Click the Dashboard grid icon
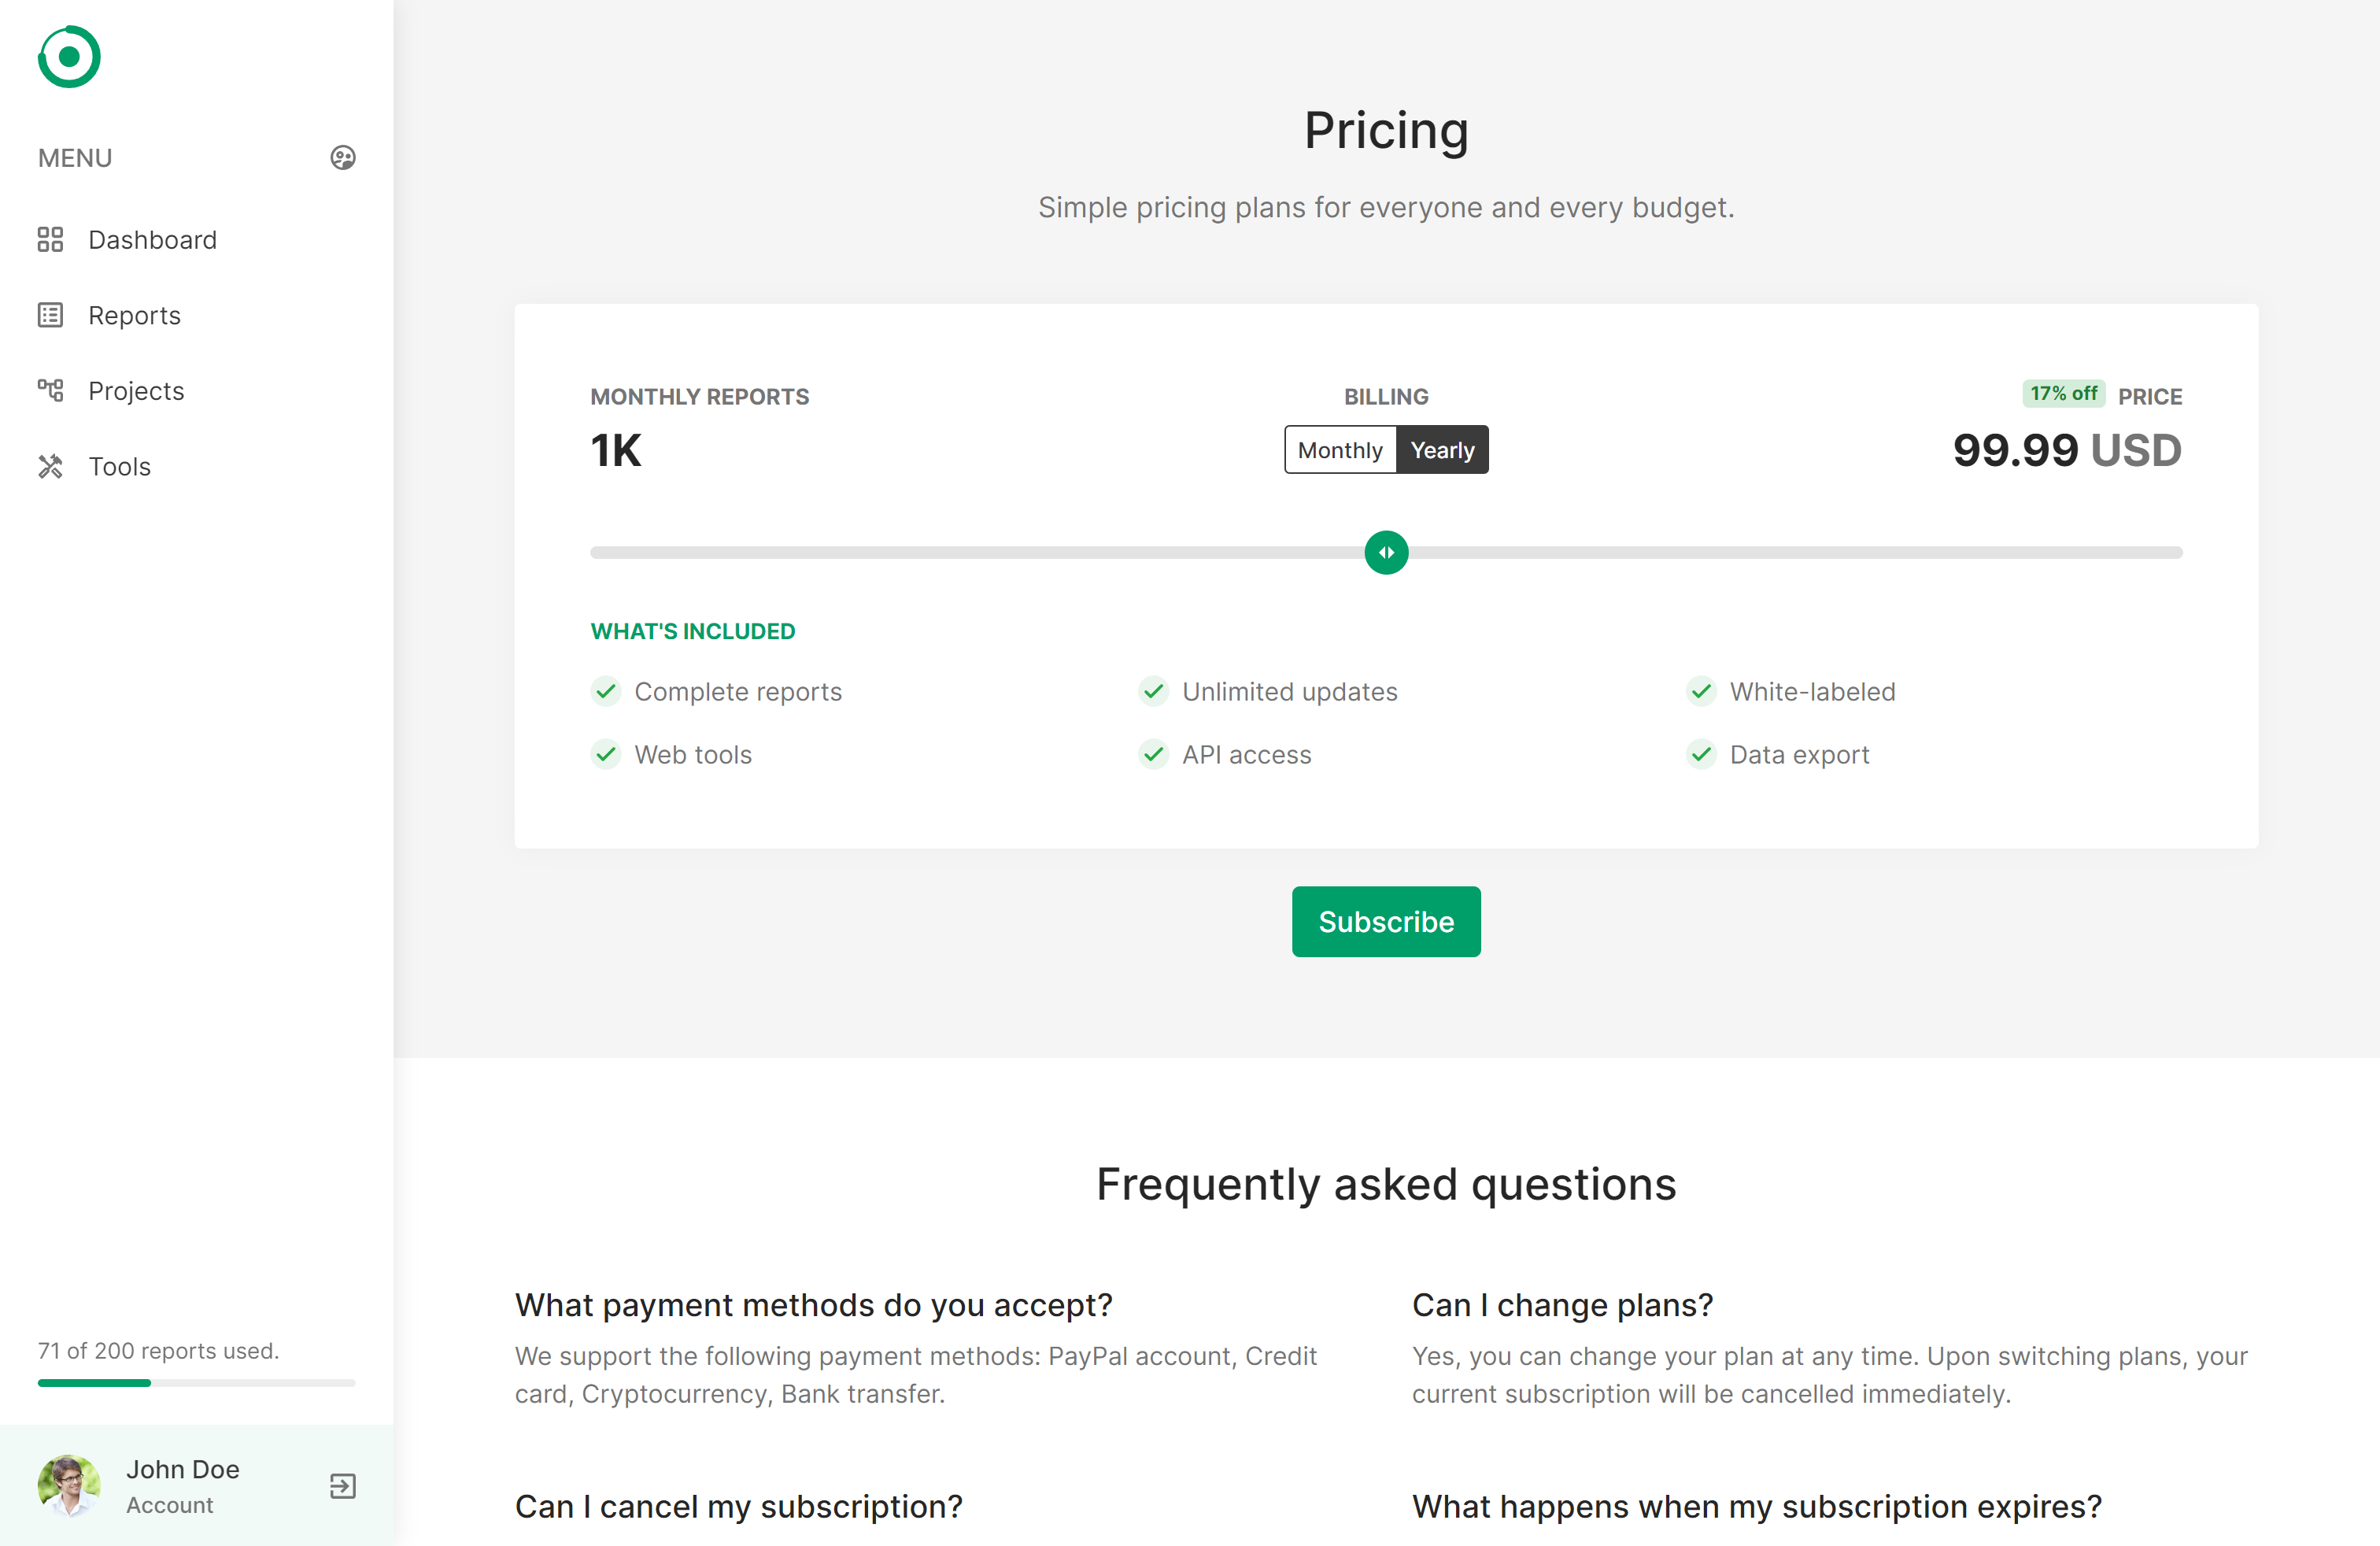This screenshot has width=2380, height=1546. pos(51,240)
